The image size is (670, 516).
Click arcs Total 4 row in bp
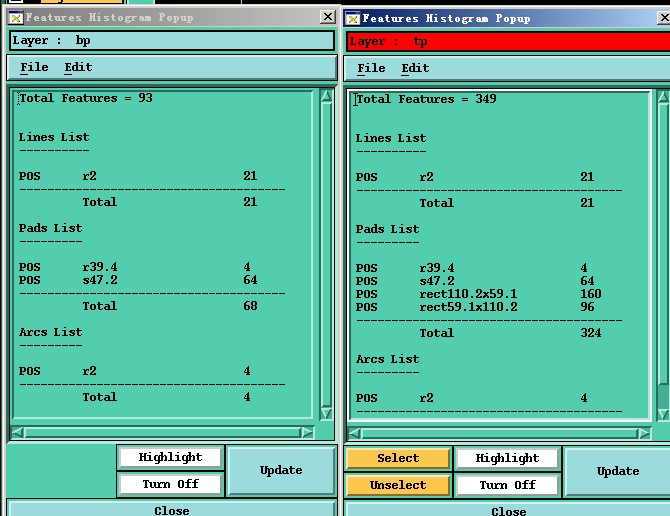coord(167,397)
